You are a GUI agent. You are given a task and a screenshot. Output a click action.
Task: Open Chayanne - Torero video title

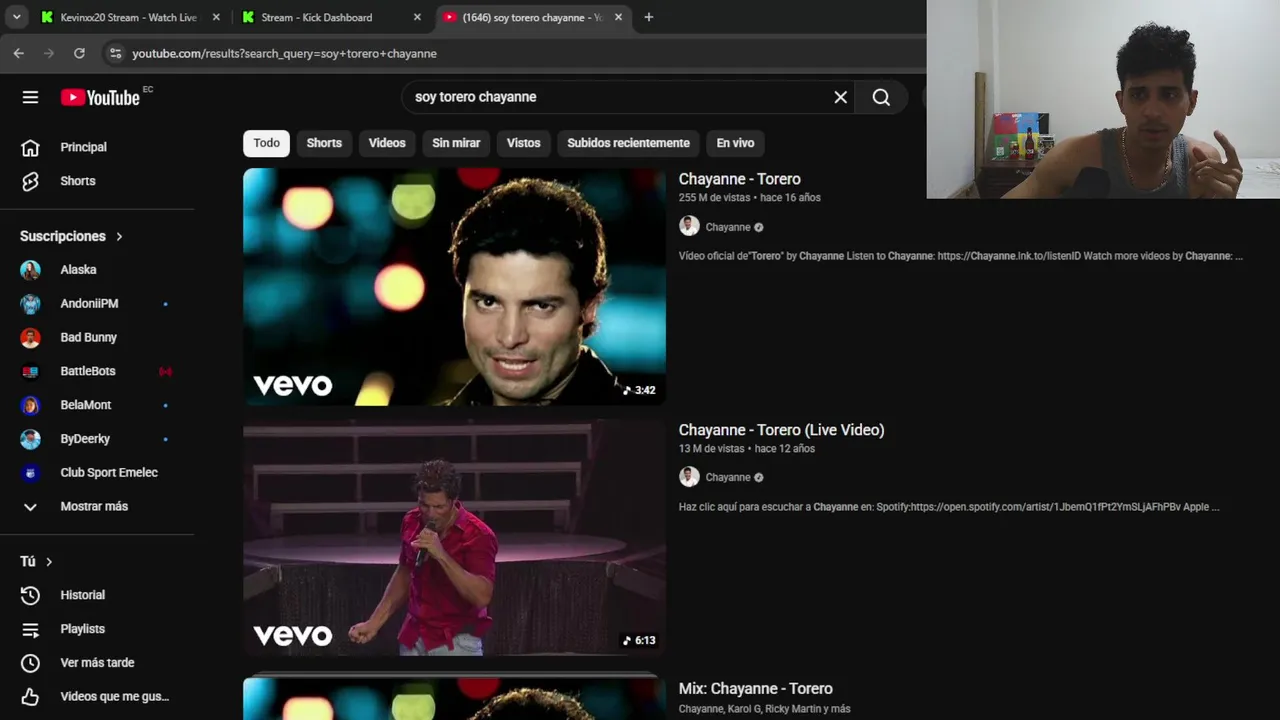pos(740,179)
